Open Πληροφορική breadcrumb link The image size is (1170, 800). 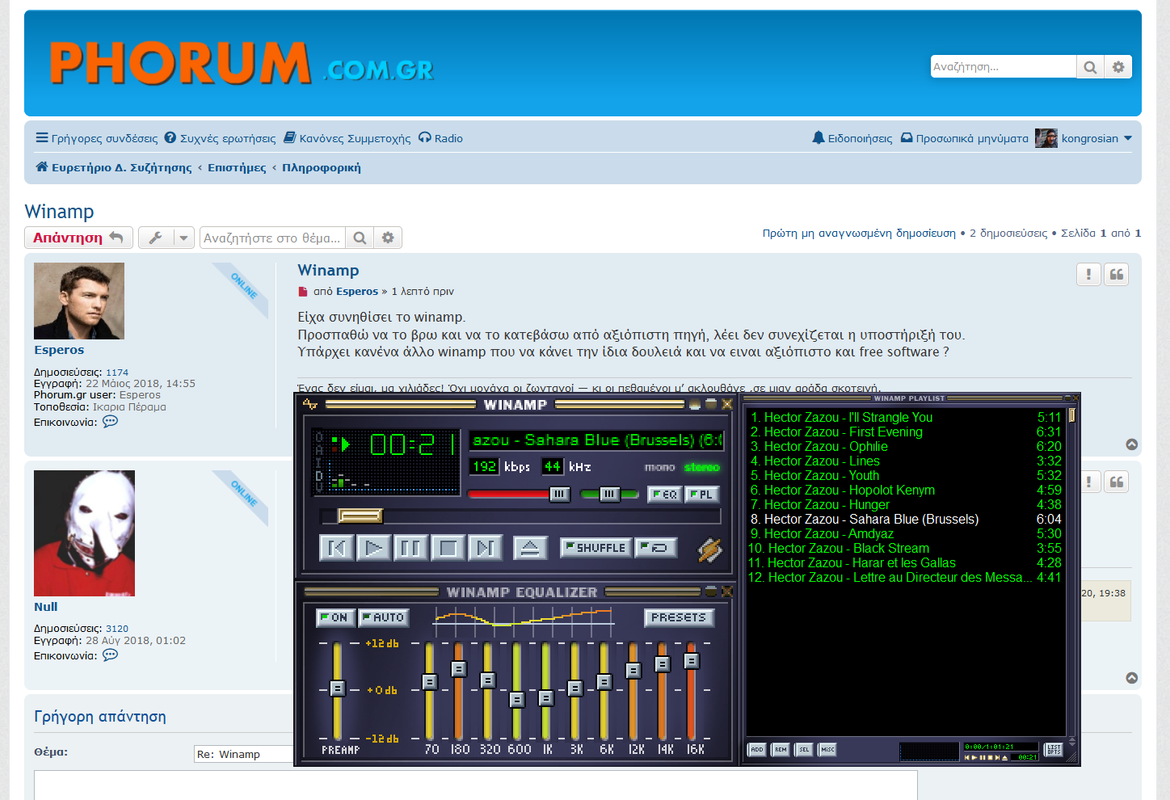tap(321, 167)
